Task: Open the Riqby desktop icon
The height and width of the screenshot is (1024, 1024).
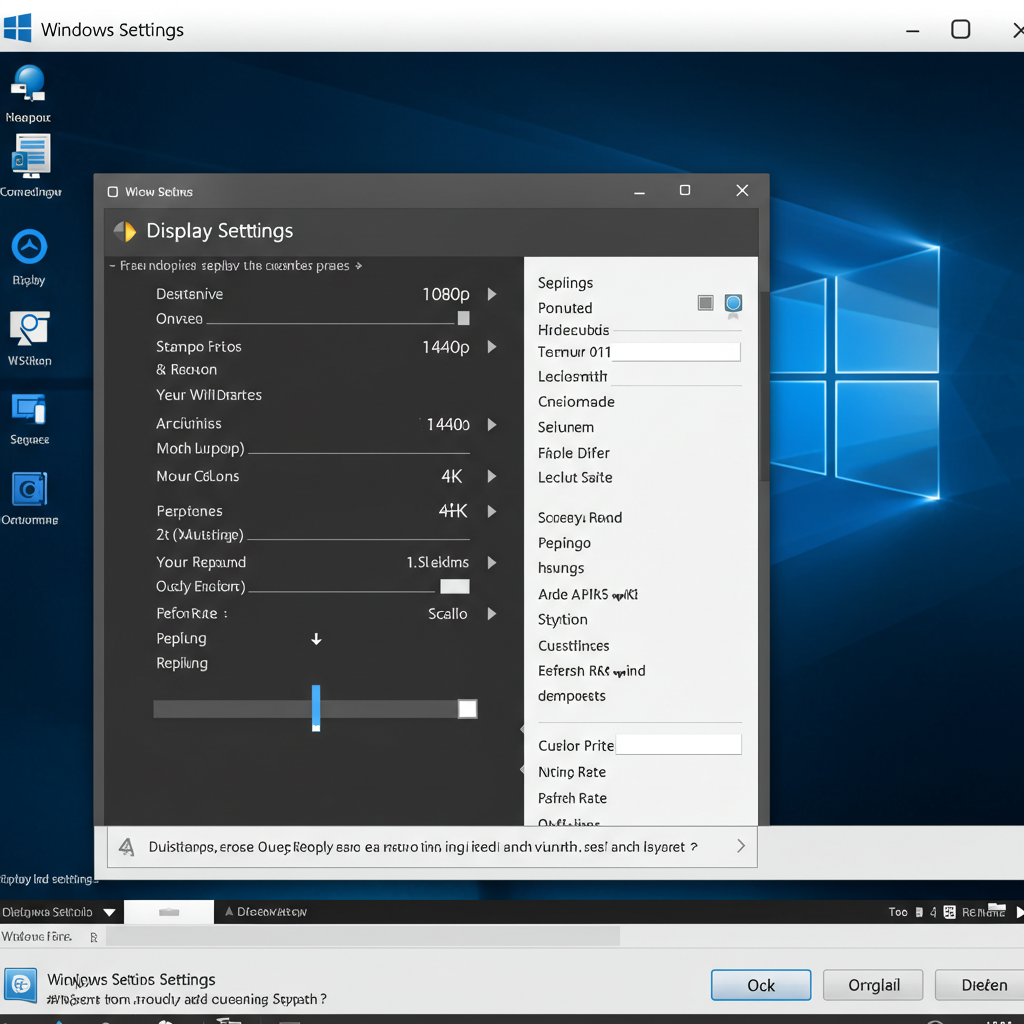Action: click(x=29, y=248)
